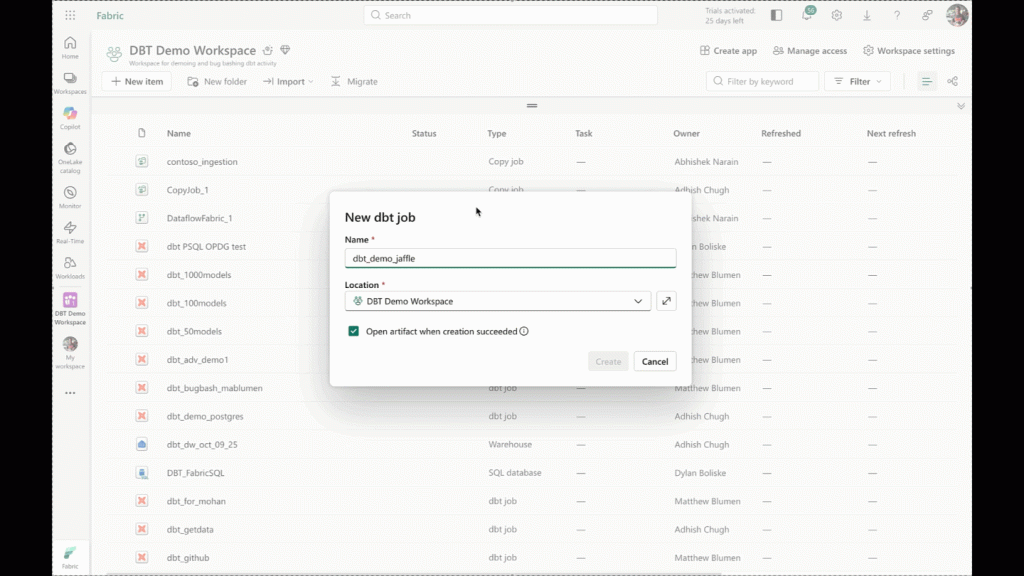Open Location picker in expanded view
1024x576 pixels.
coord(666,299)
